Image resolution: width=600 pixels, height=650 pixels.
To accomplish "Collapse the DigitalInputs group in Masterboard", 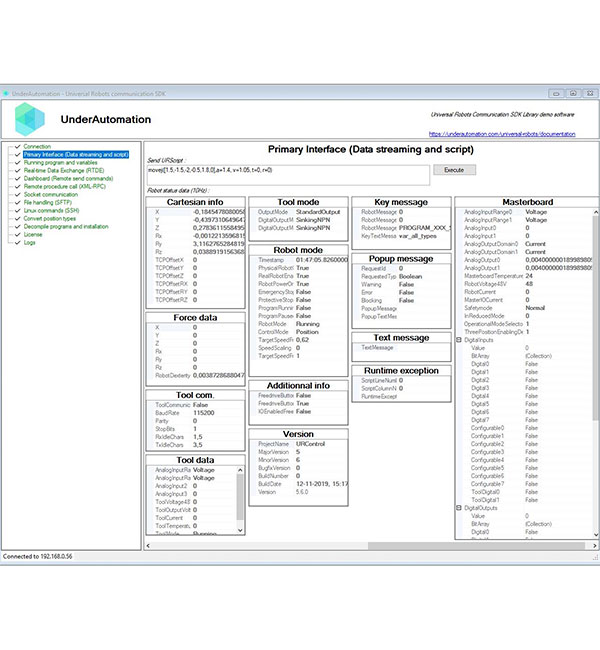I will [459, 340].
